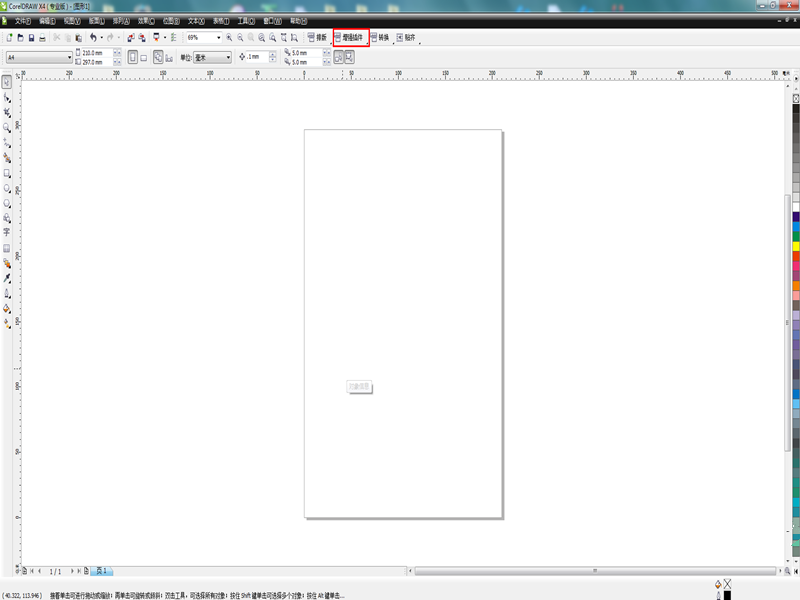Select the Zoom tool in toolbox
The height and width of the screenshot is (600, 800).
pyautogui.click(x=7, y=128)
